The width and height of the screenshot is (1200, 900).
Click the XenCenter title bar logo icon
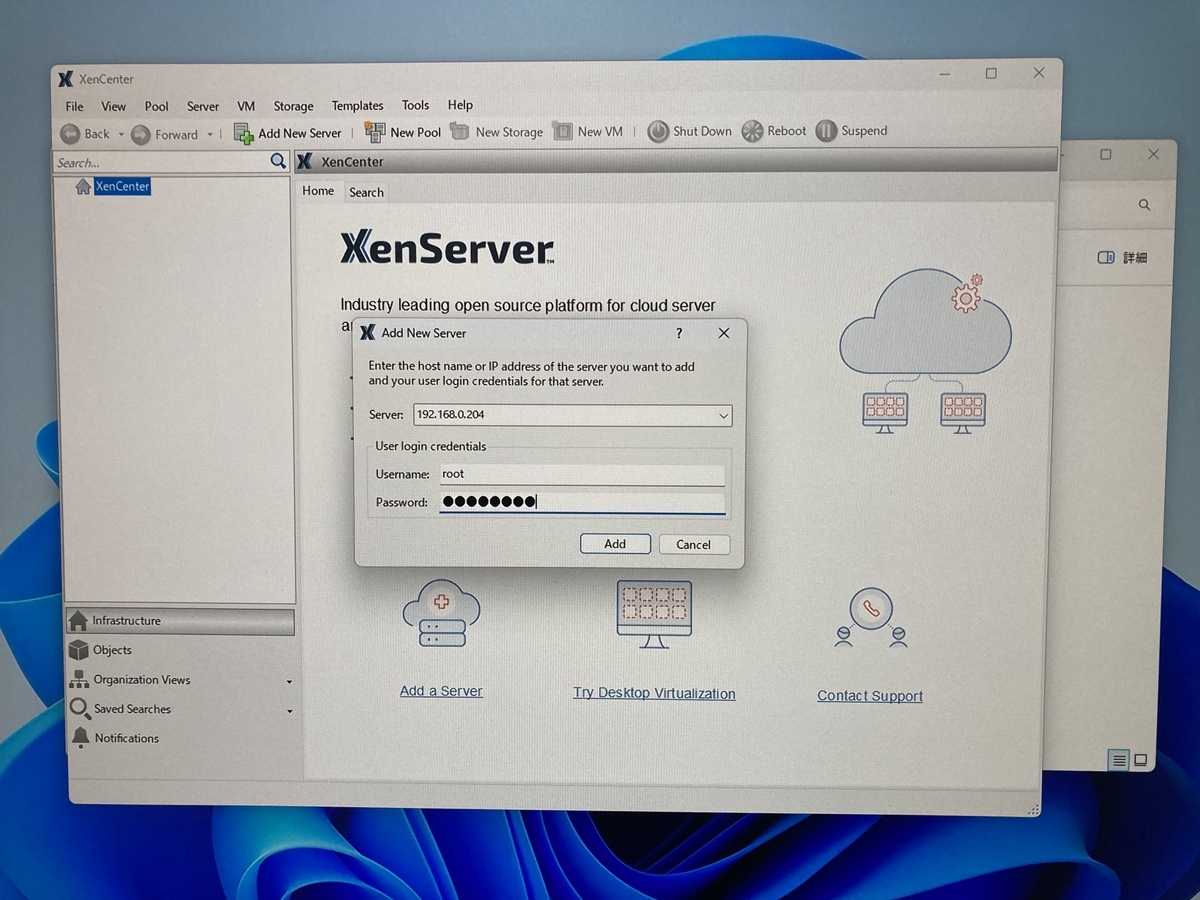[66, 79]
